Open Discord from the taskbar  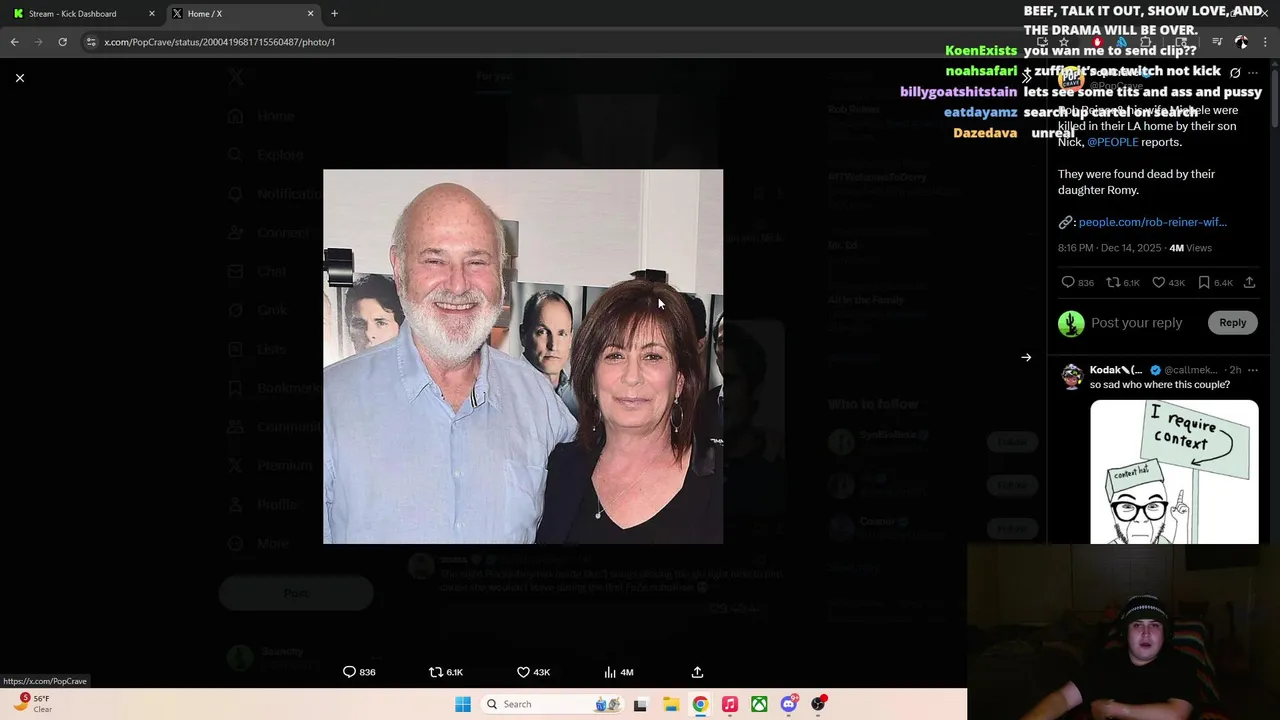point(789,704)
